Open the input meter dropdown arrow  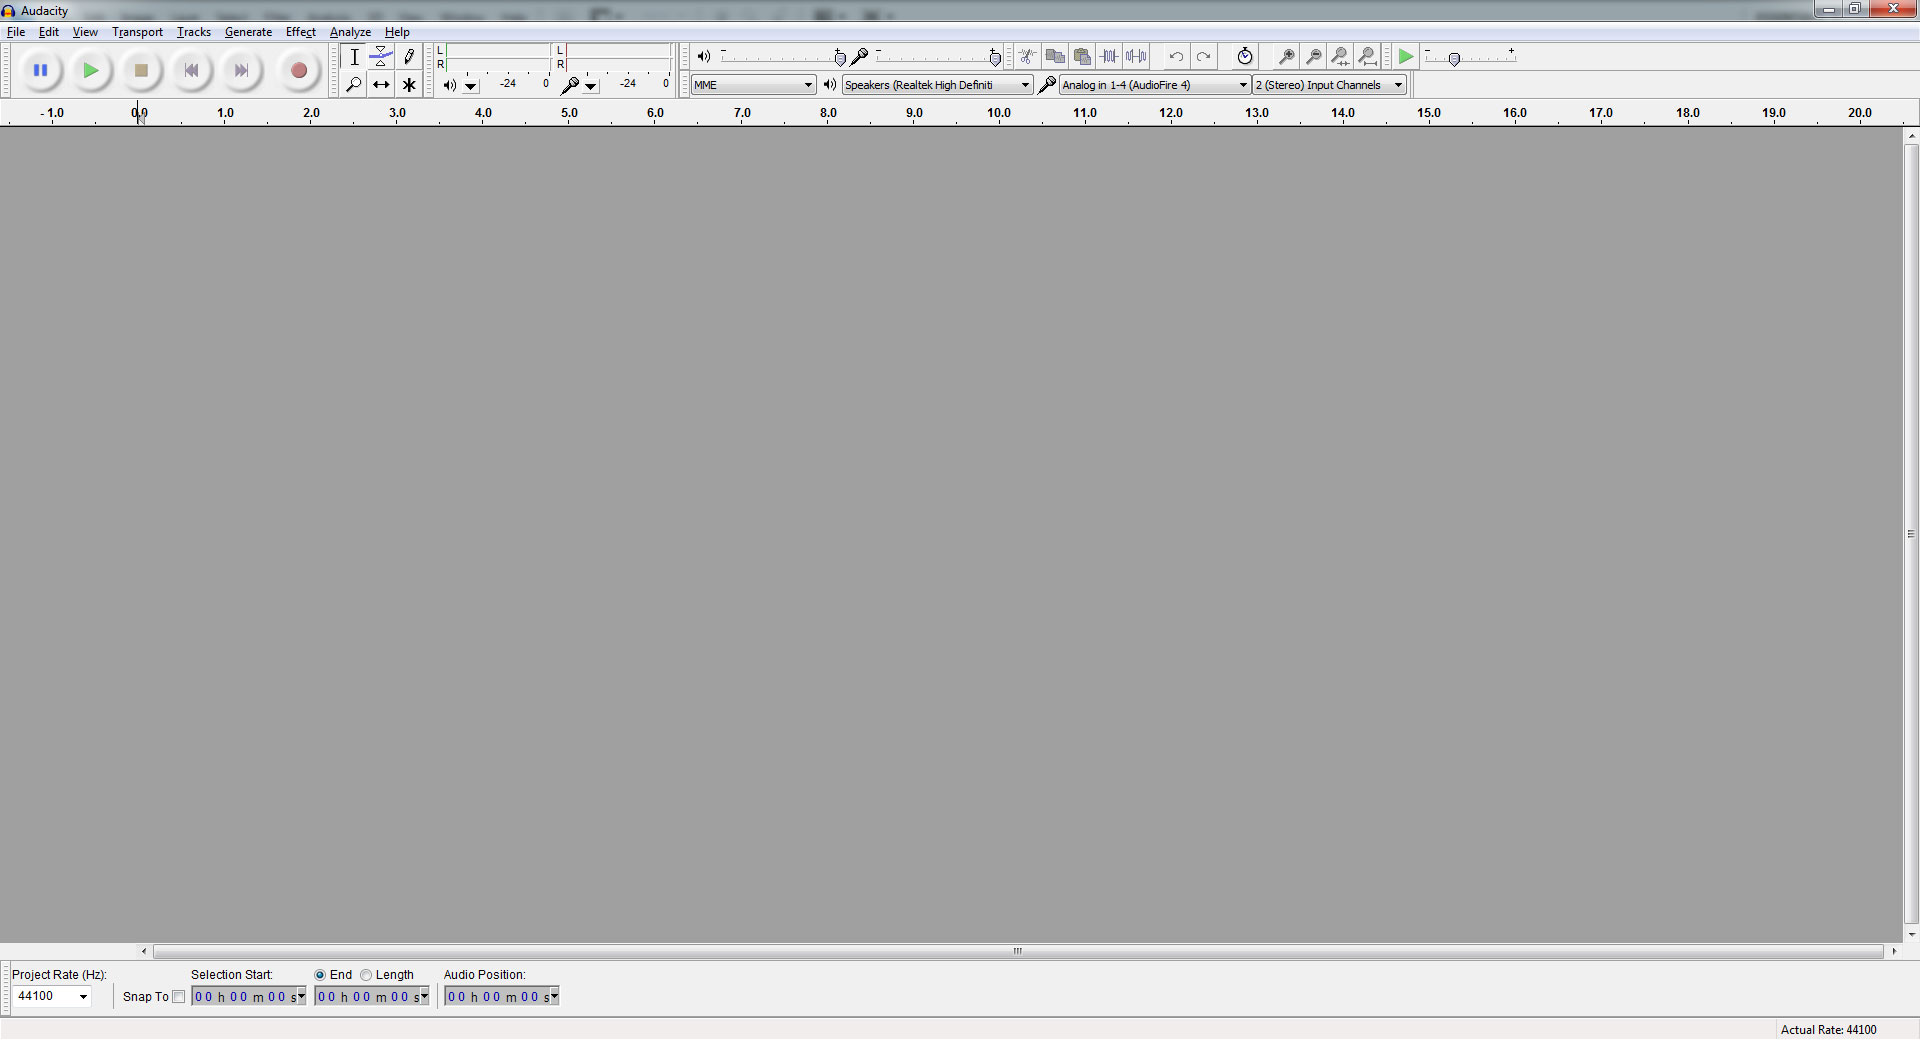(x=591, y=86)
